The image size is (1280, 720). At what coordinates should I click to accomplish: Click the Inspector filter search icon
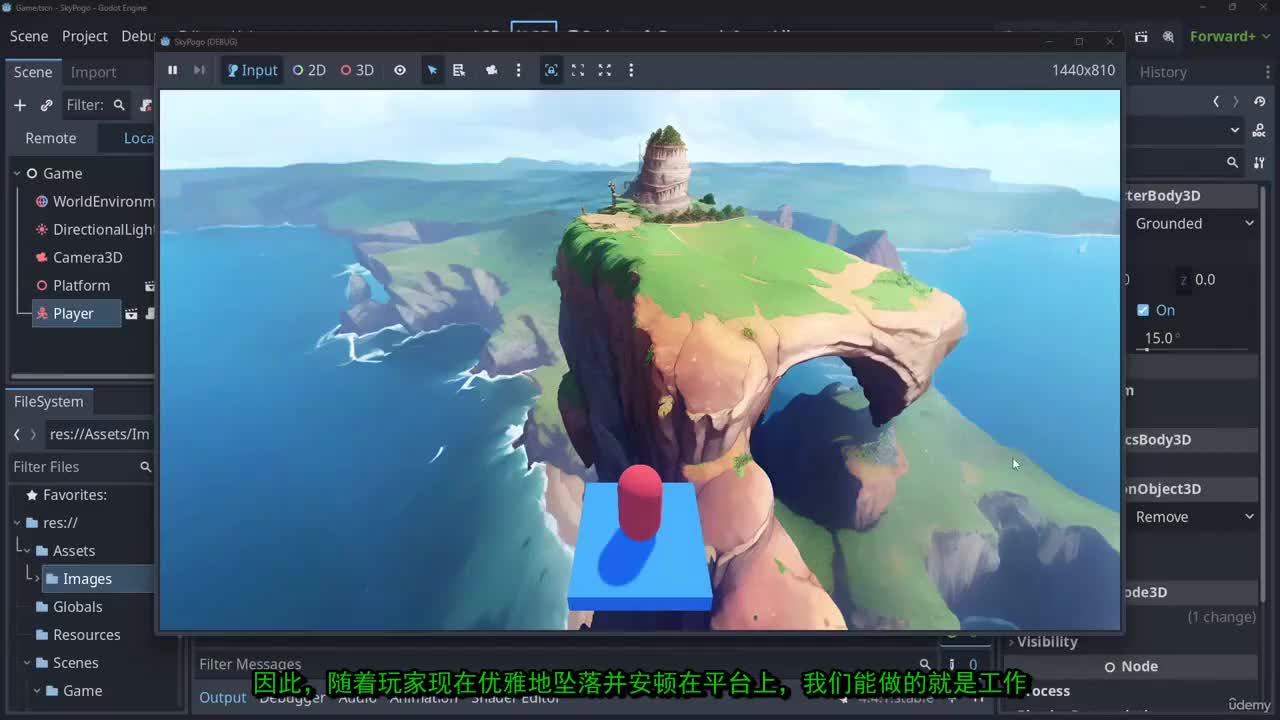pos(1232,162)
